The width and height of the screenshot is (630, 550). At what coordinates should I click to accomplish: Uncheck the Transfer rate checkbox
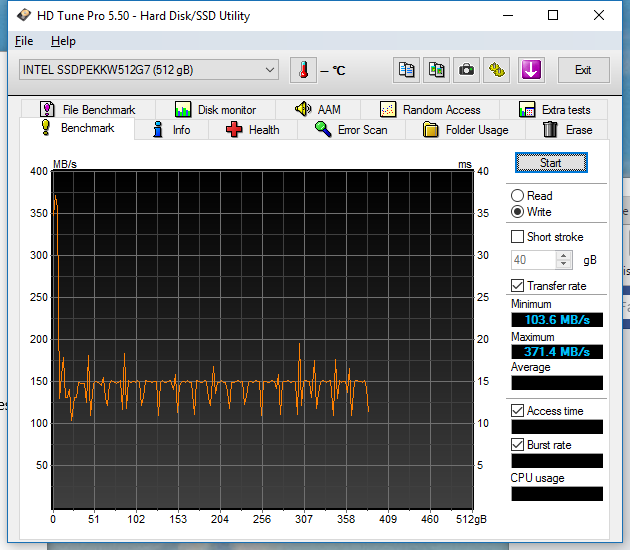[517, 286]
